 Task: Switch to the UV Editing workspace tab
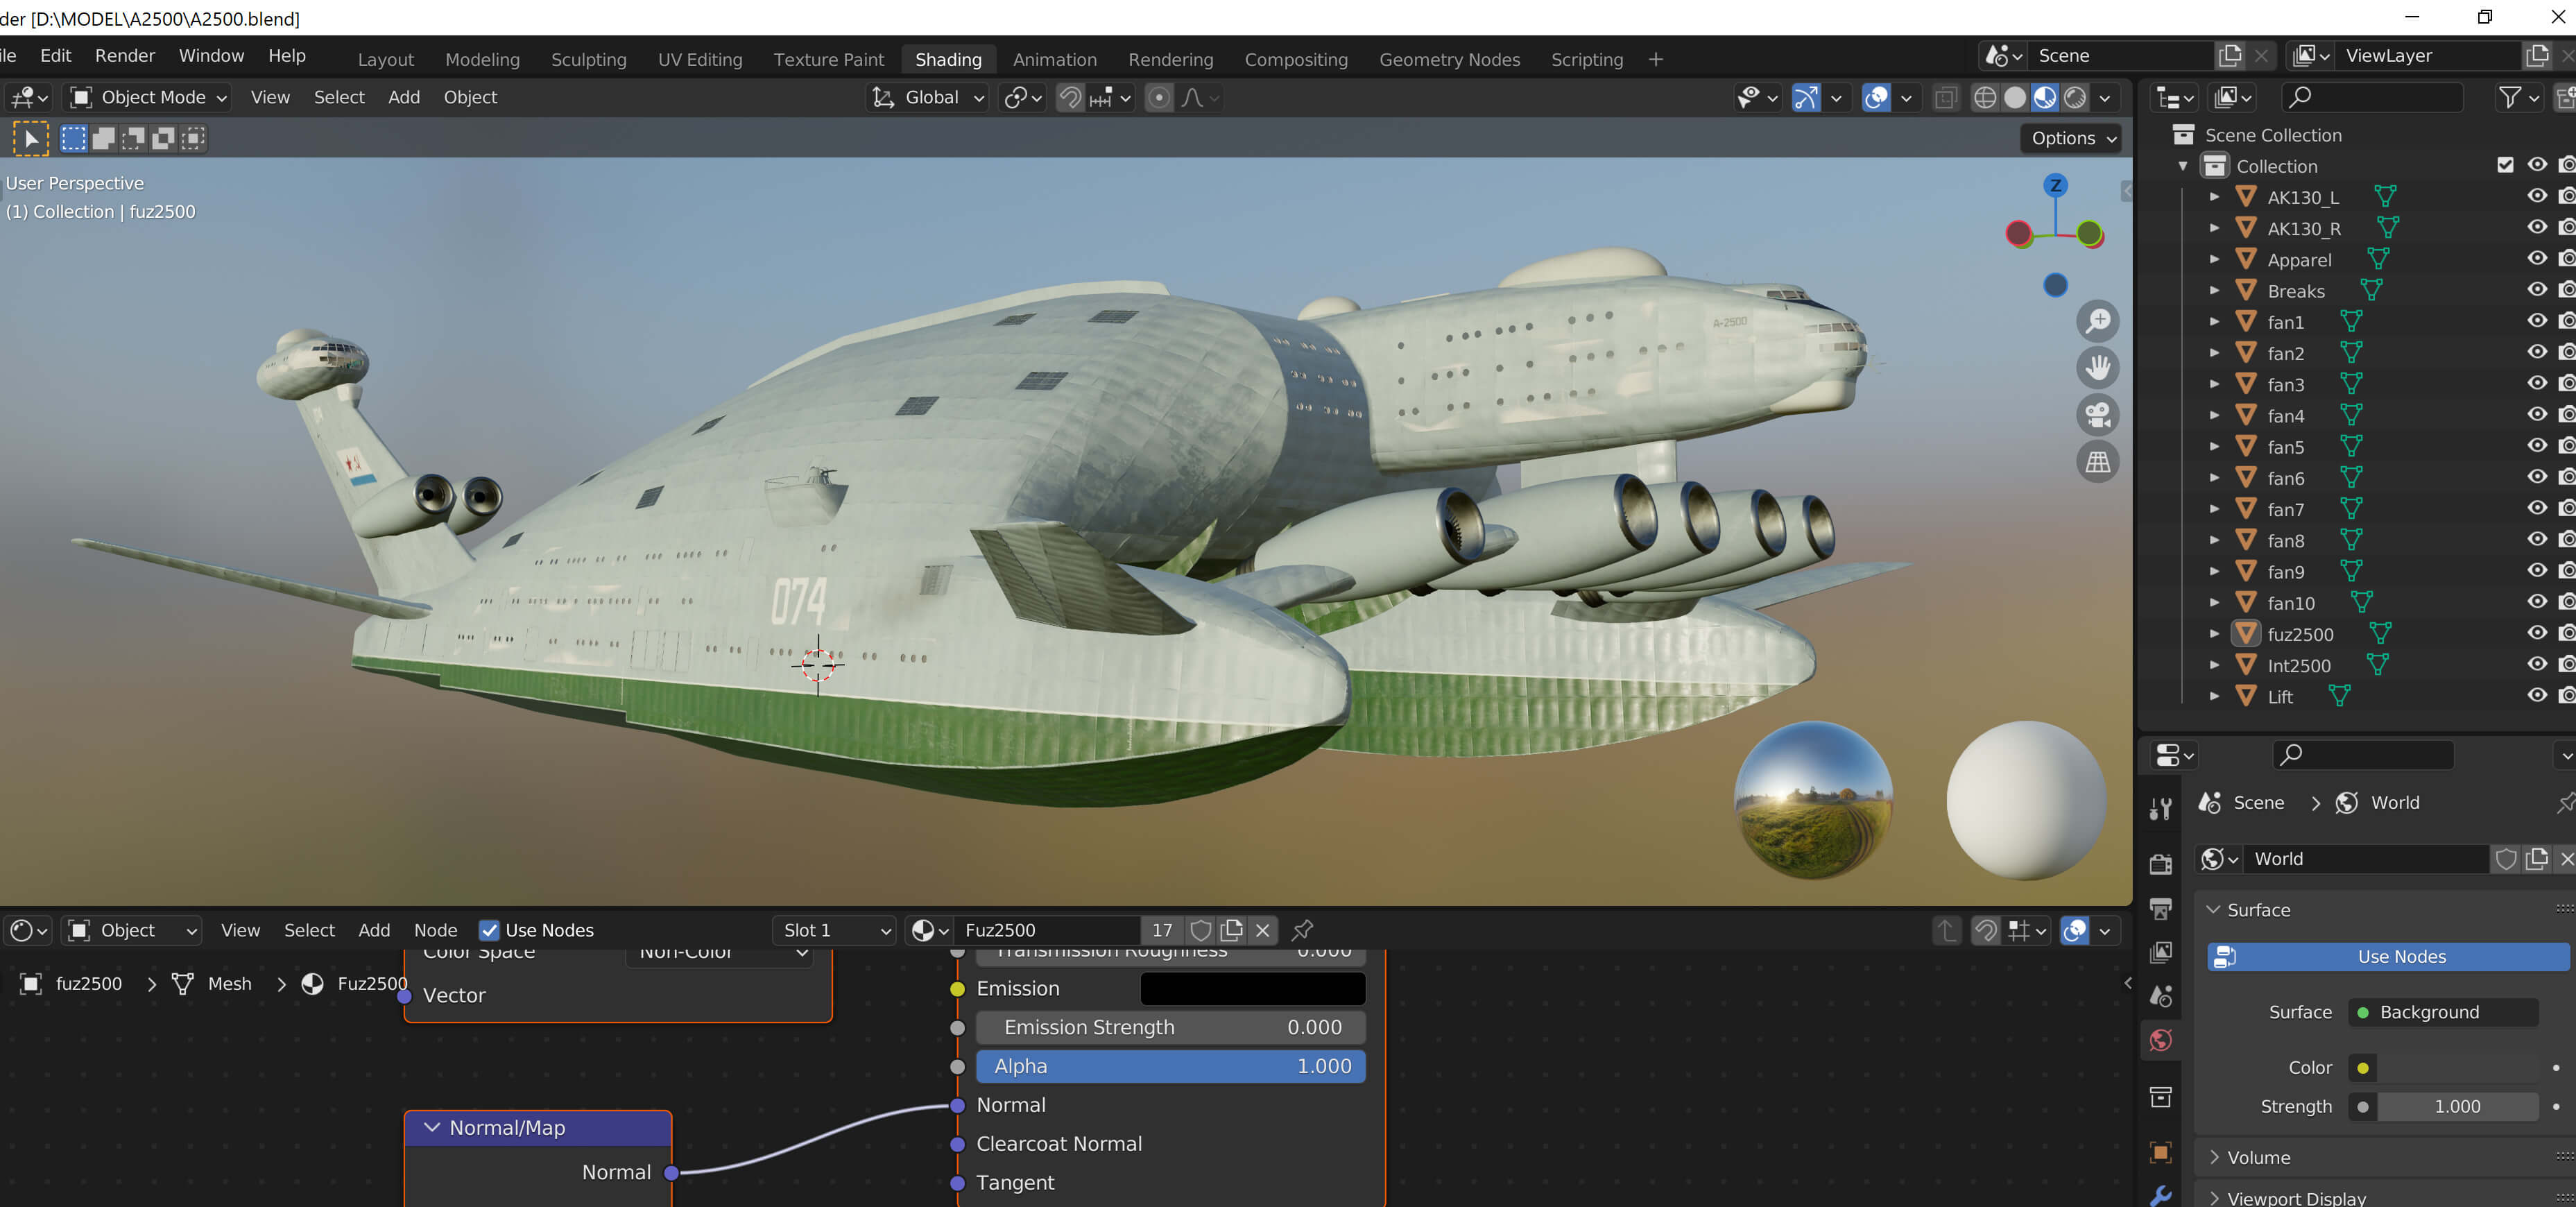click(x=699, y=59)
